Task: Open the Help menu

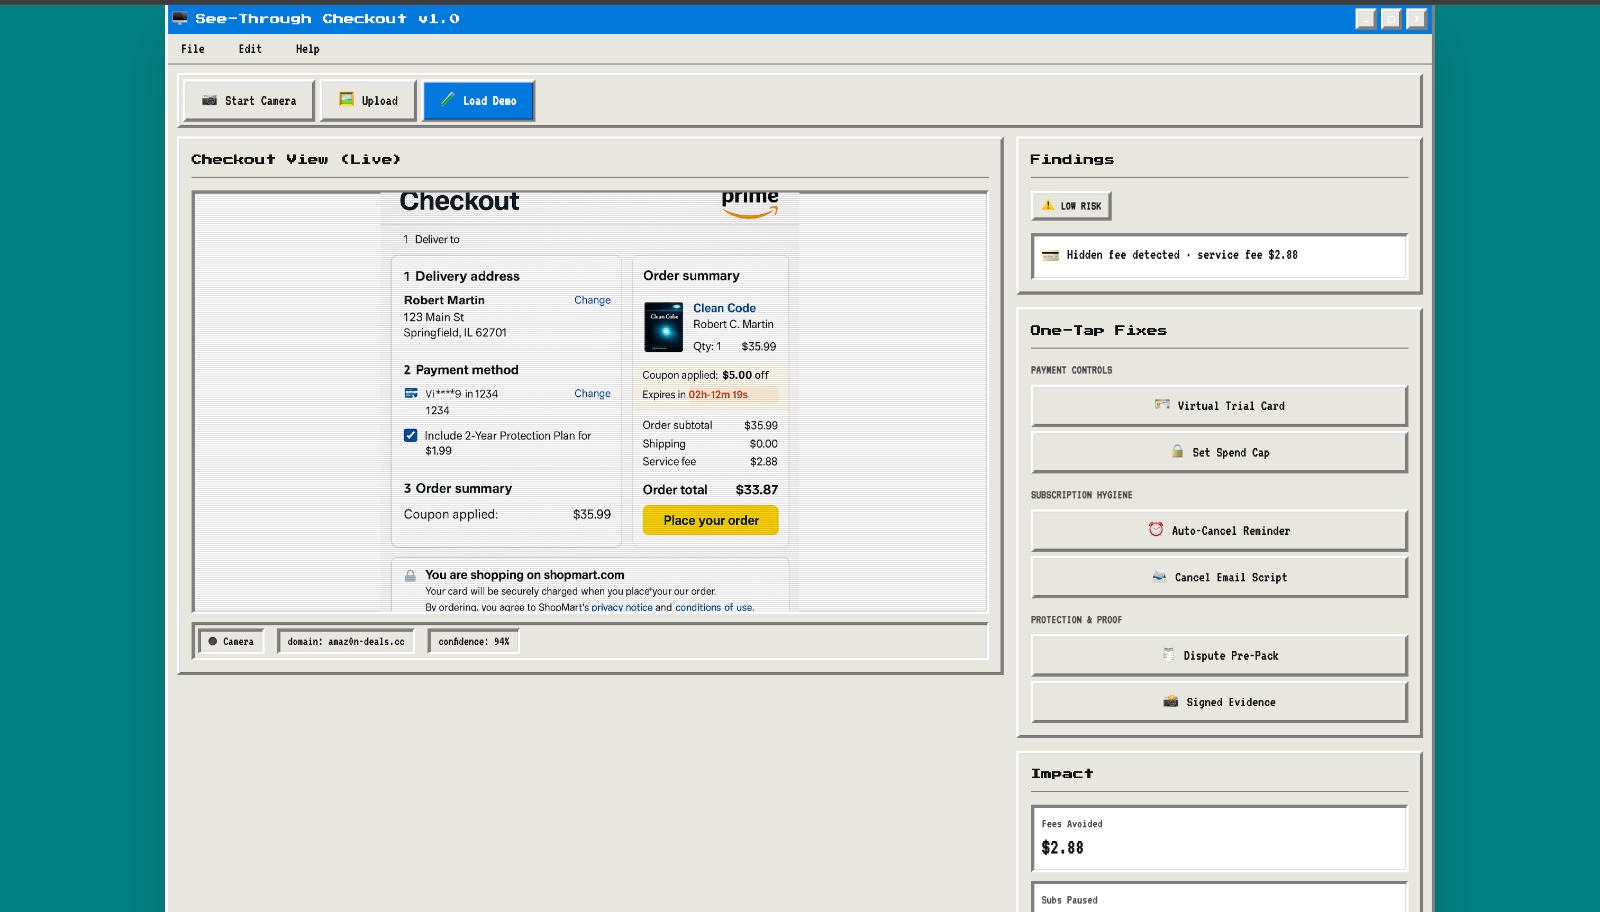Action: coord(307,49)
